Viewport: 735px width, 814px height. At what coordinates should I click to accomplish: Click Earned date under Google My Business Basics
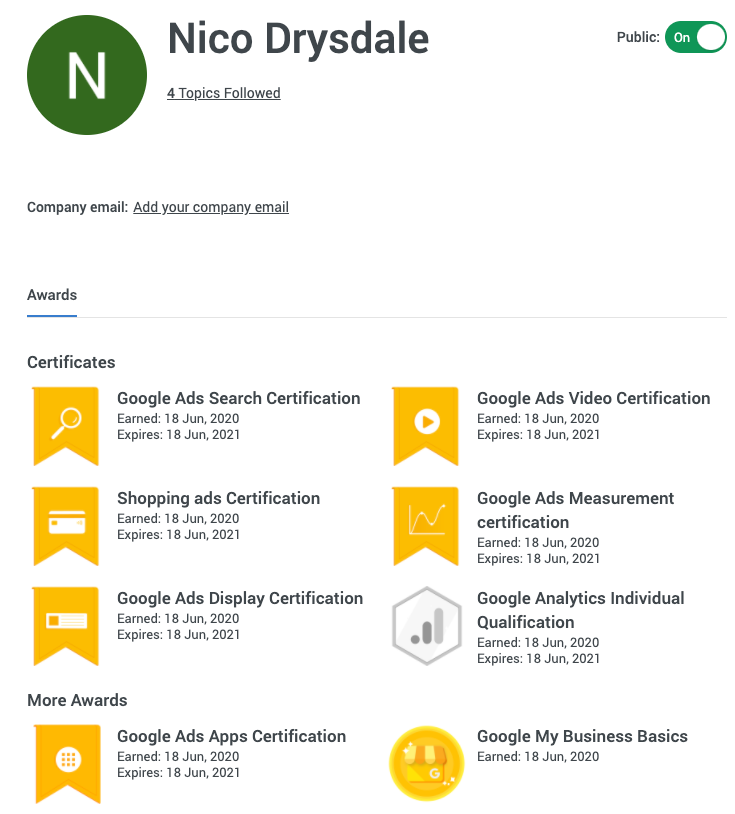click(538, 756)
